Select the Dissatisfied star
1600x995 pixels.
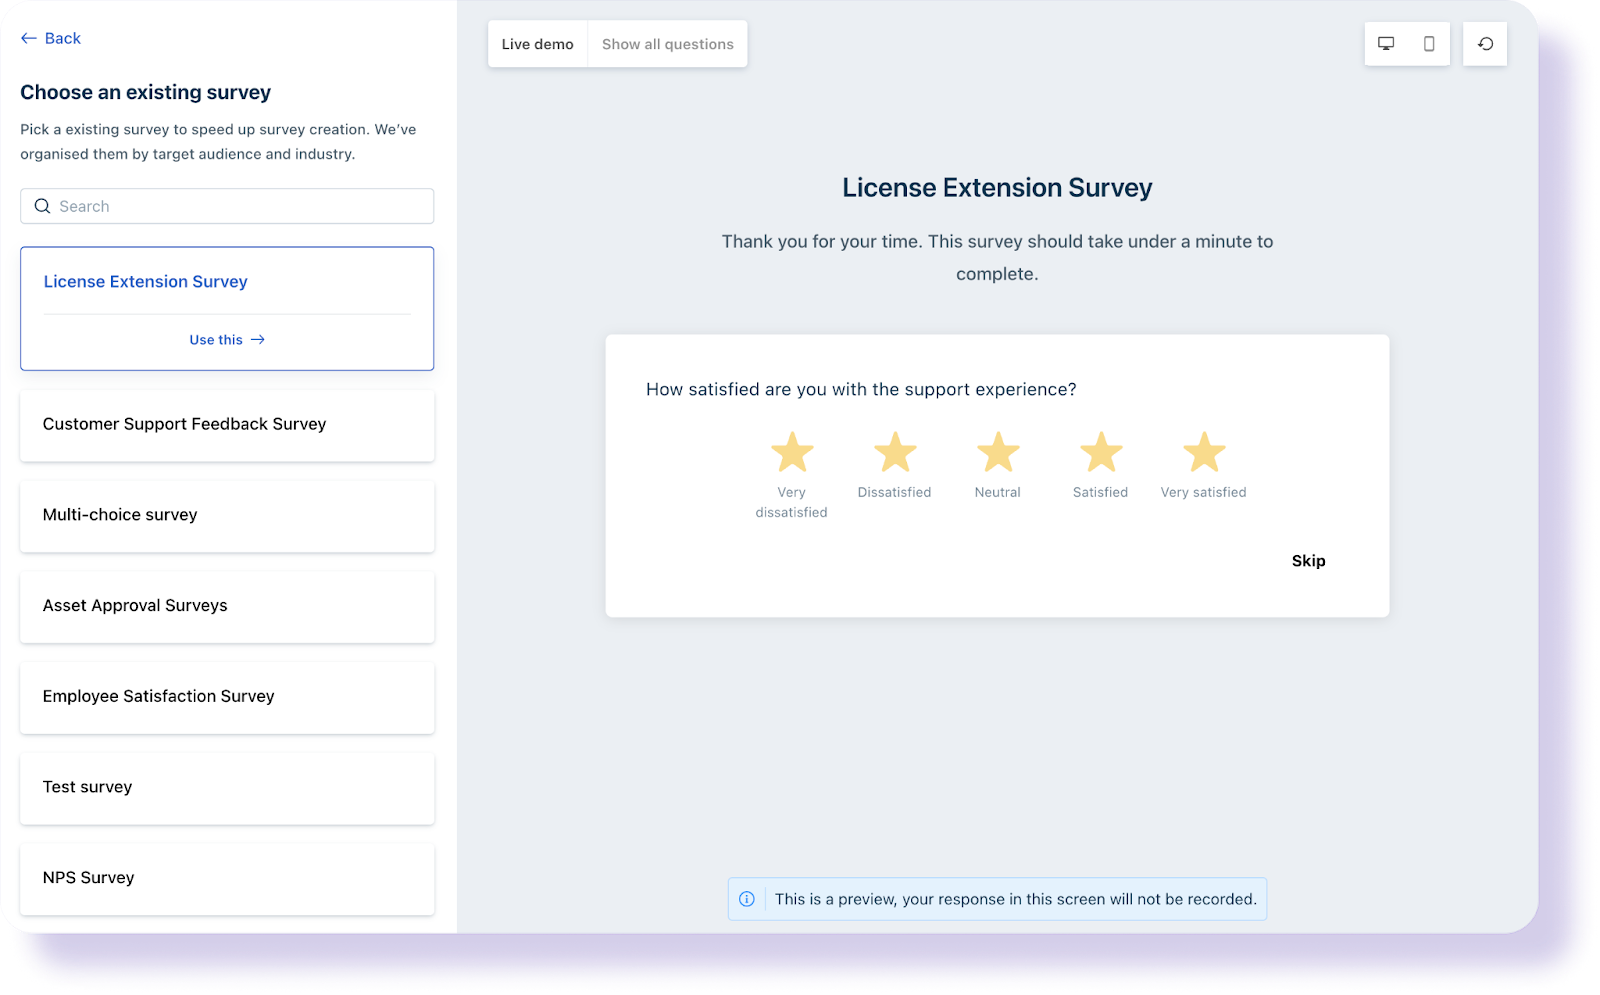point(895,452)
